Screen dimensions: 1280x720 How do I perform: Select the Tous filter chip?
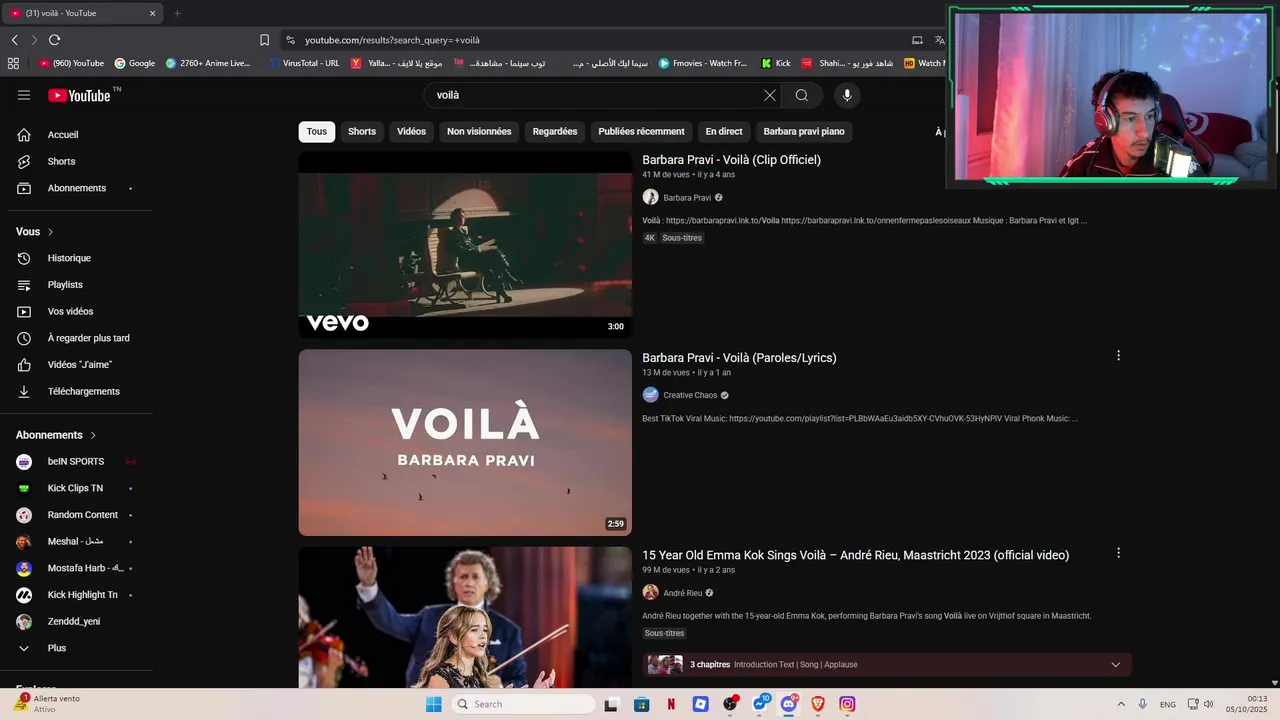pyautogui.click(x=317, y=131)
